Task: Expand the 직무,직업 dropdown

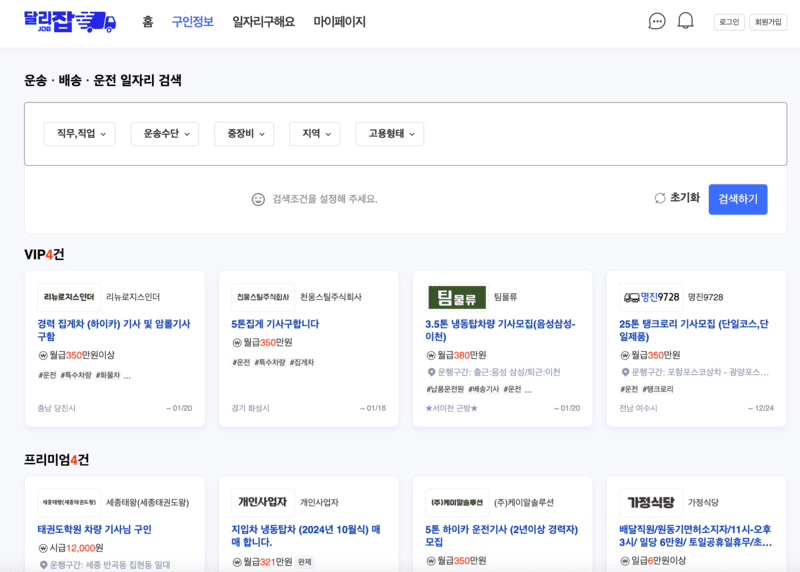Action: (80, 134)
